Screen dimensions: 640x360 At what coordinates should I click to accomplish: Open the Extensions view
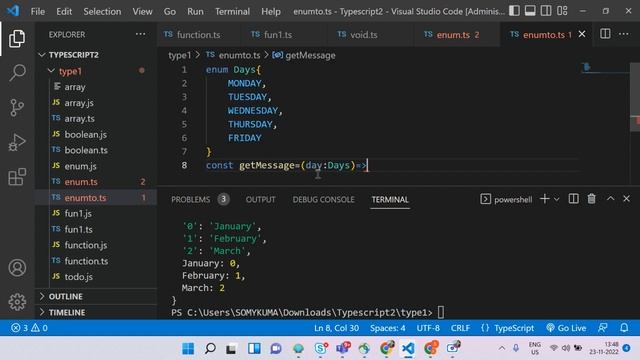coord(17,177)
